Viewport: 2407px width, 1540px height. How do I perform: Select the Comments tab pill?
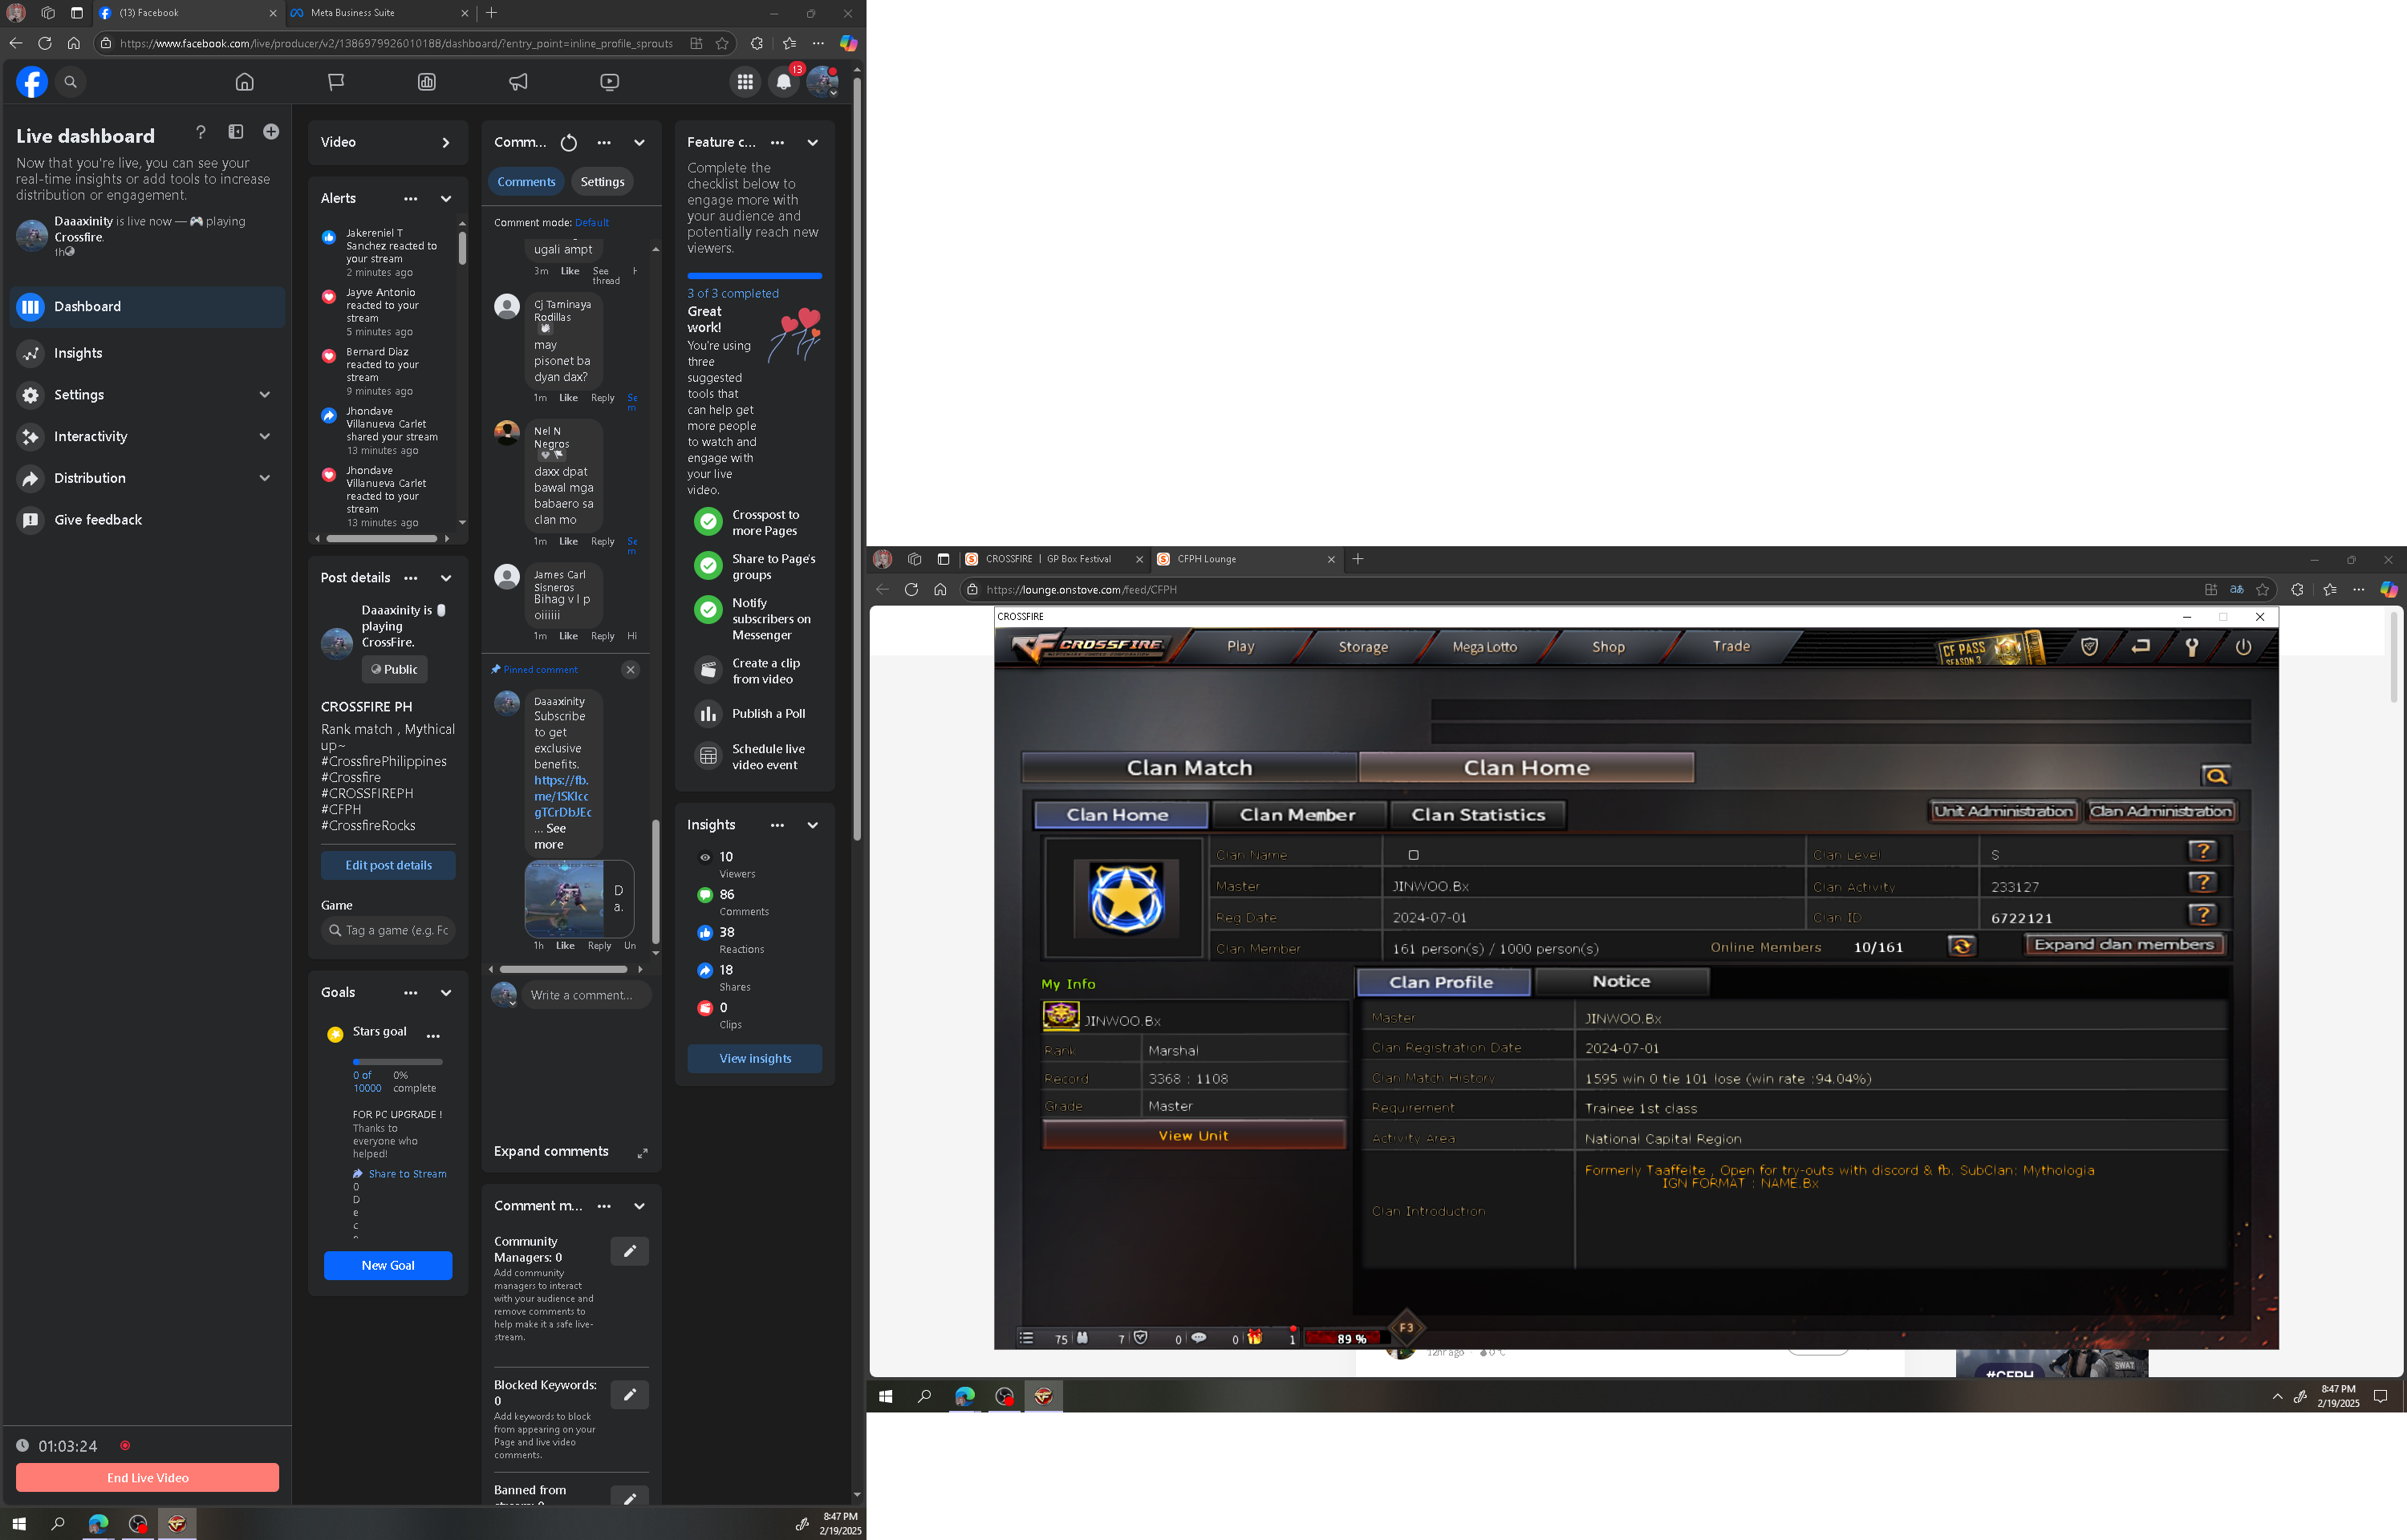tap(526, 182)
